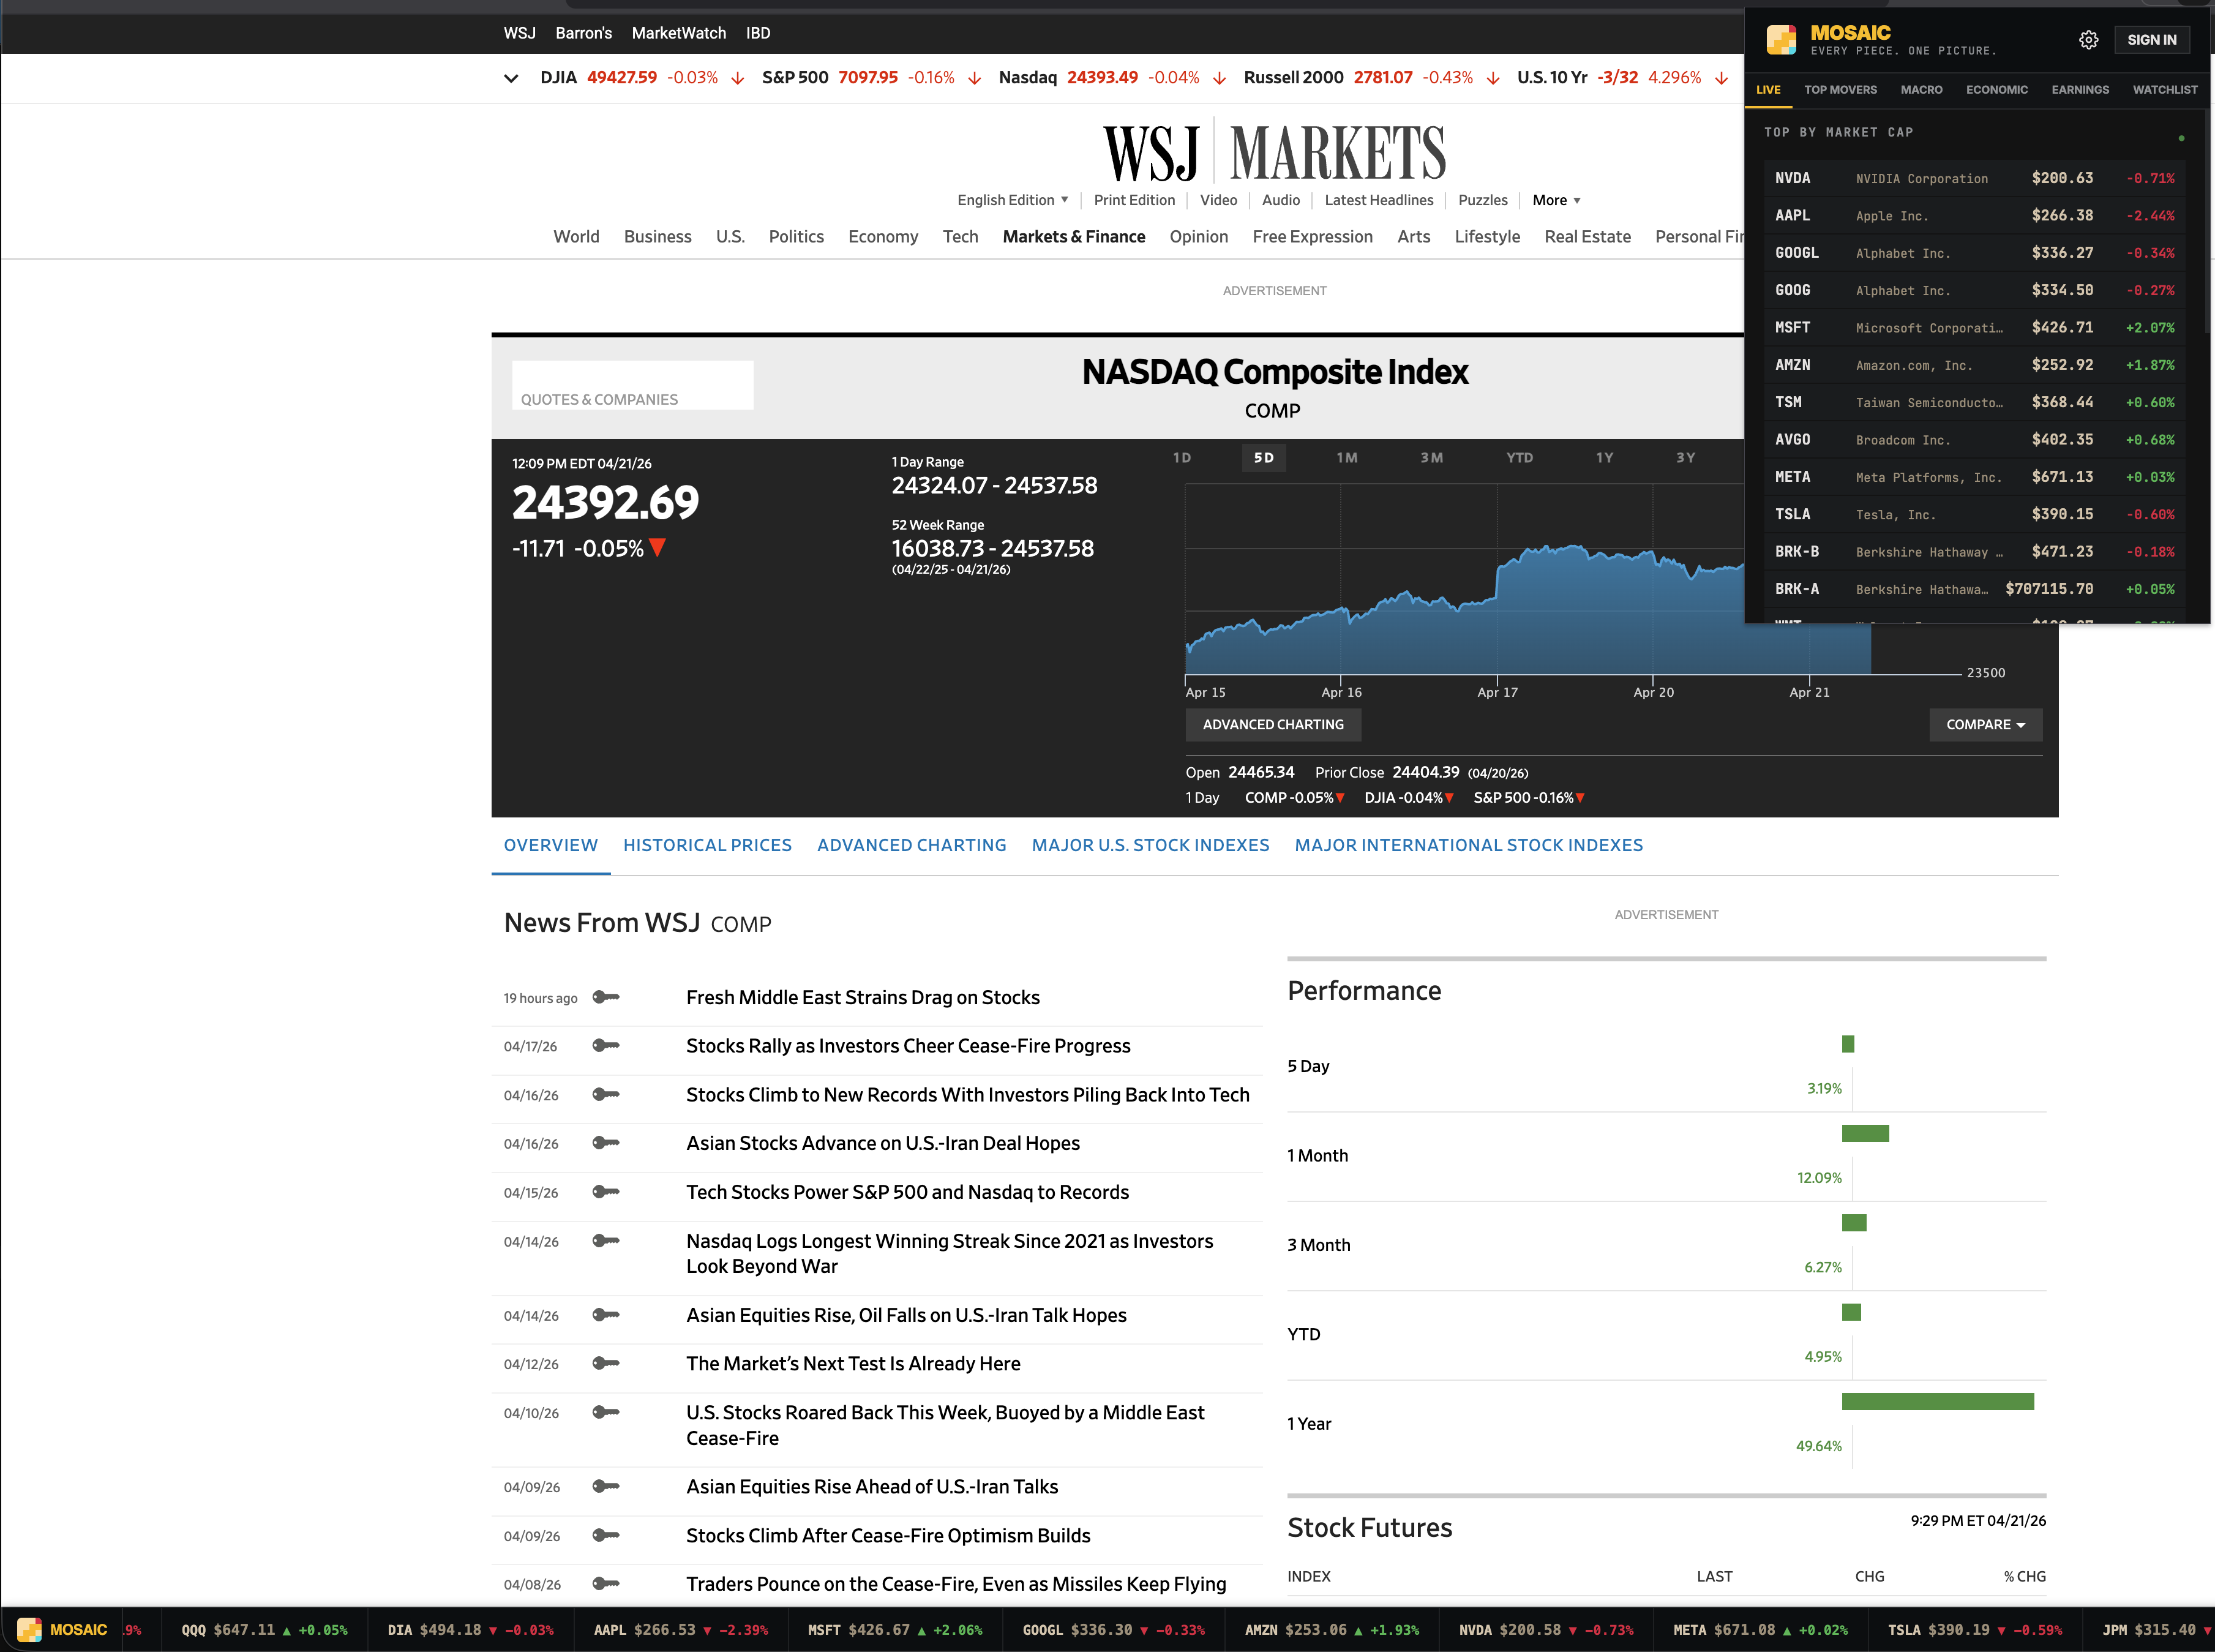The width and height of the screenshot is (2215, 1652).
Task: Select the YTD chart range
Action: coord(1519,458)
